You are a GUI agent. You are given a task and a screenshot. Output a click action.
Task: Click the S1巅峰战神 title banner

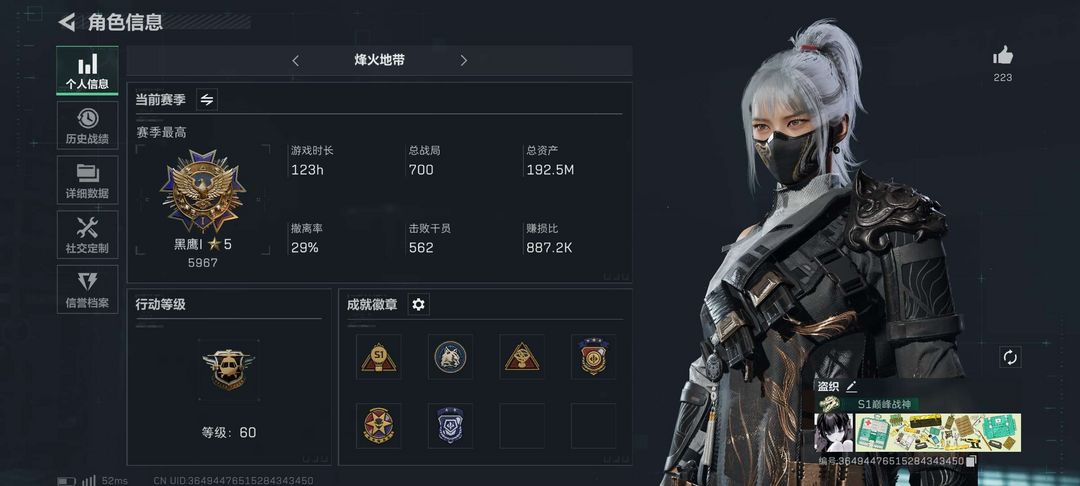coord(868,404)
